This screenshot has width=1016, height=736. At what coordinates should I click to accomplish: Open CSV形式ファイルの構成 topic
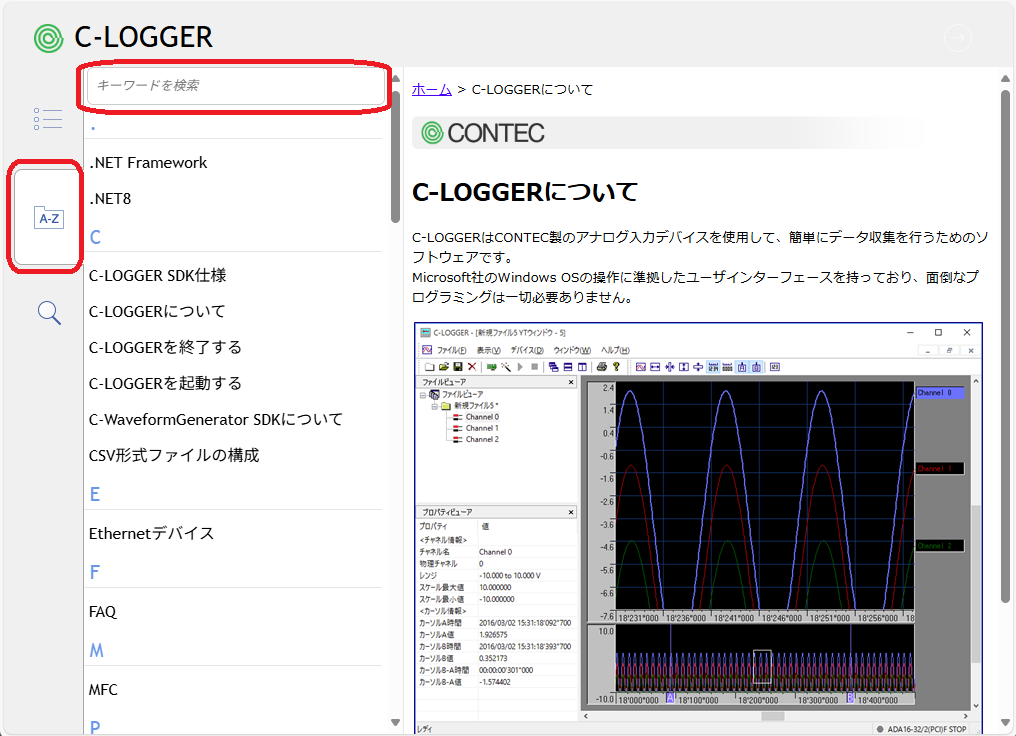pyautogui.click(x=174, y=455)
